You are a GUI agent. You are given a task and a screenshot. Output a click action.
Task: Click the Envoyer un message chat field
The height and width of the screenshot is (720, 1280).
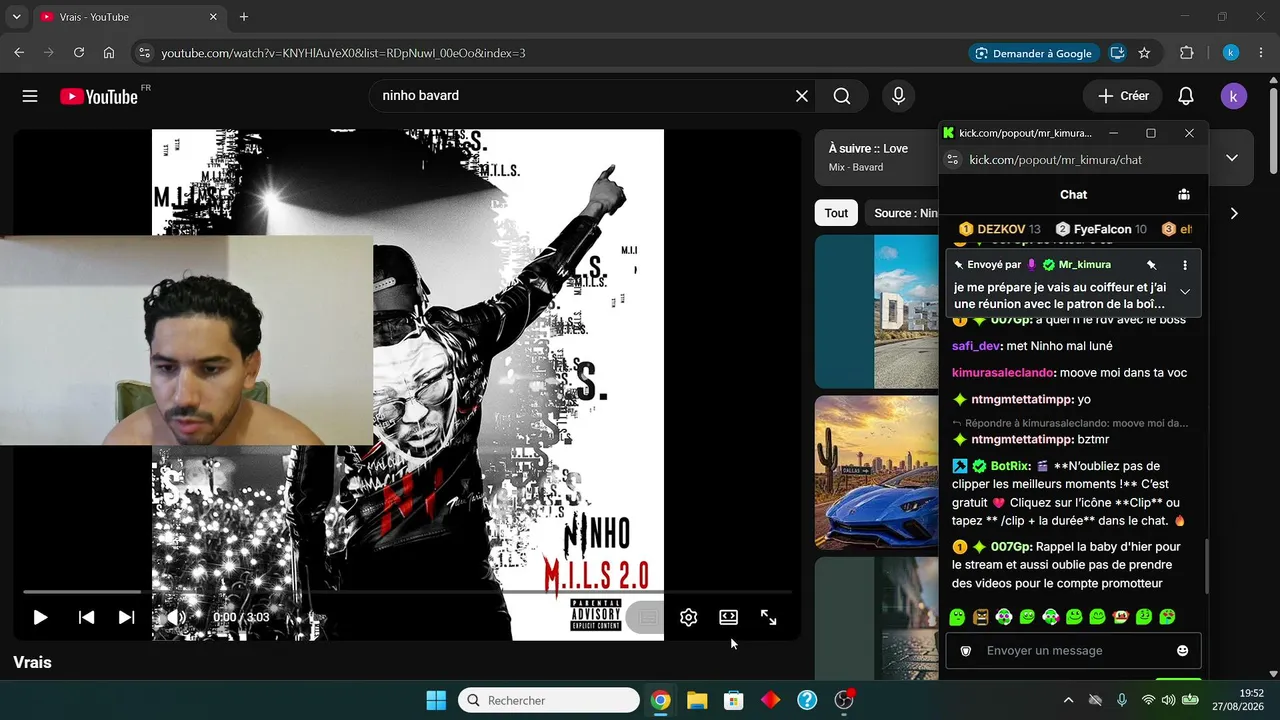[x=1073, y=651]
